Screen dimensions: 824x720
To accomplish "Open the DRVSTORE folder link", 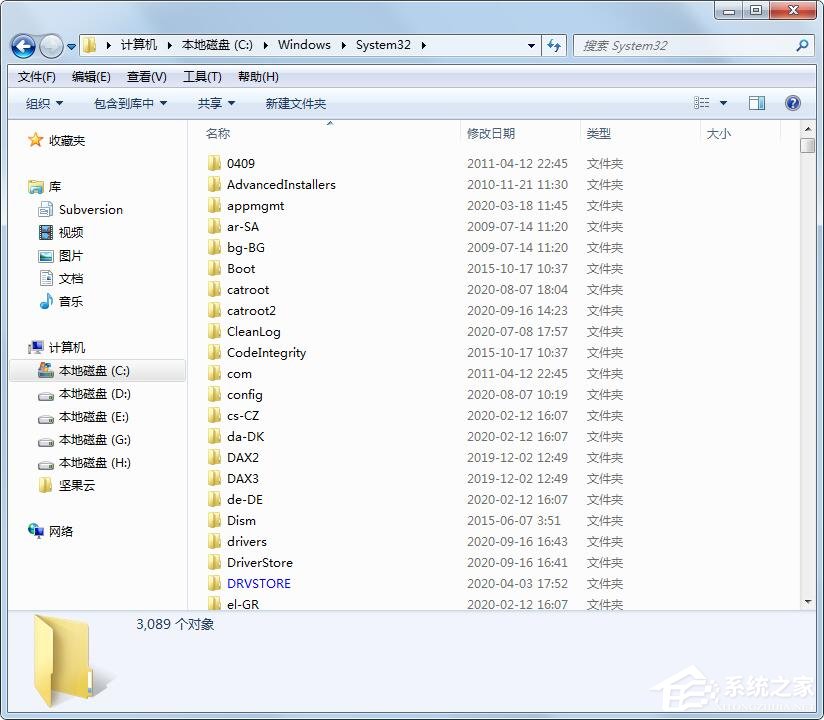I will [258, 583].
